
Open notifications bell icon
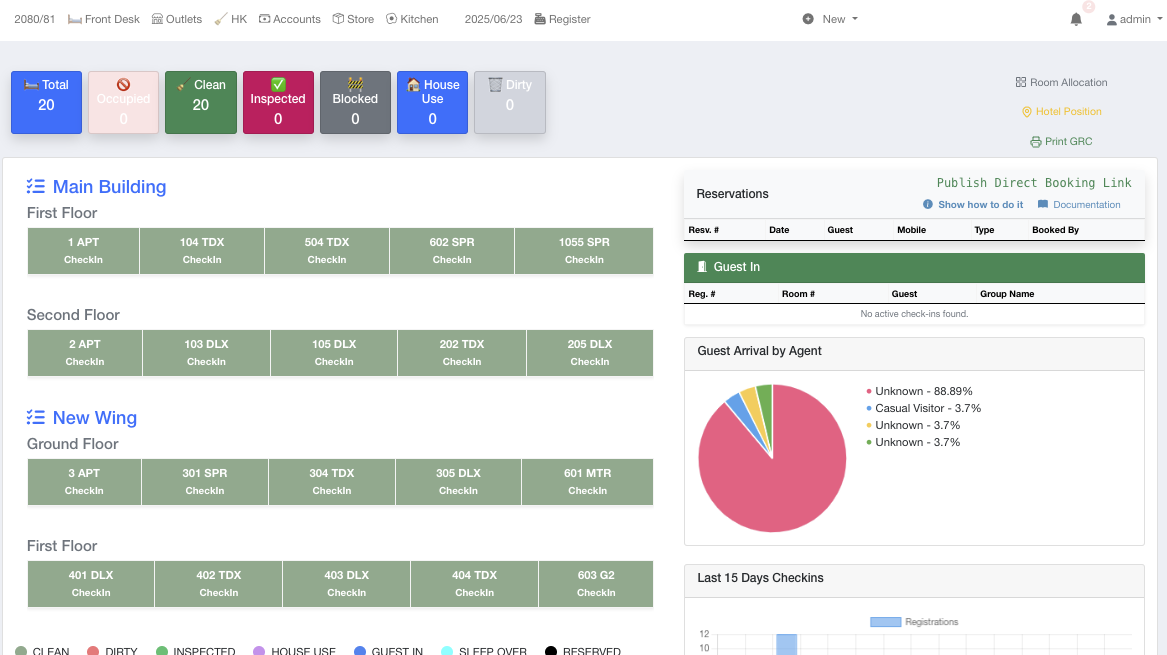click(1076, 19)
